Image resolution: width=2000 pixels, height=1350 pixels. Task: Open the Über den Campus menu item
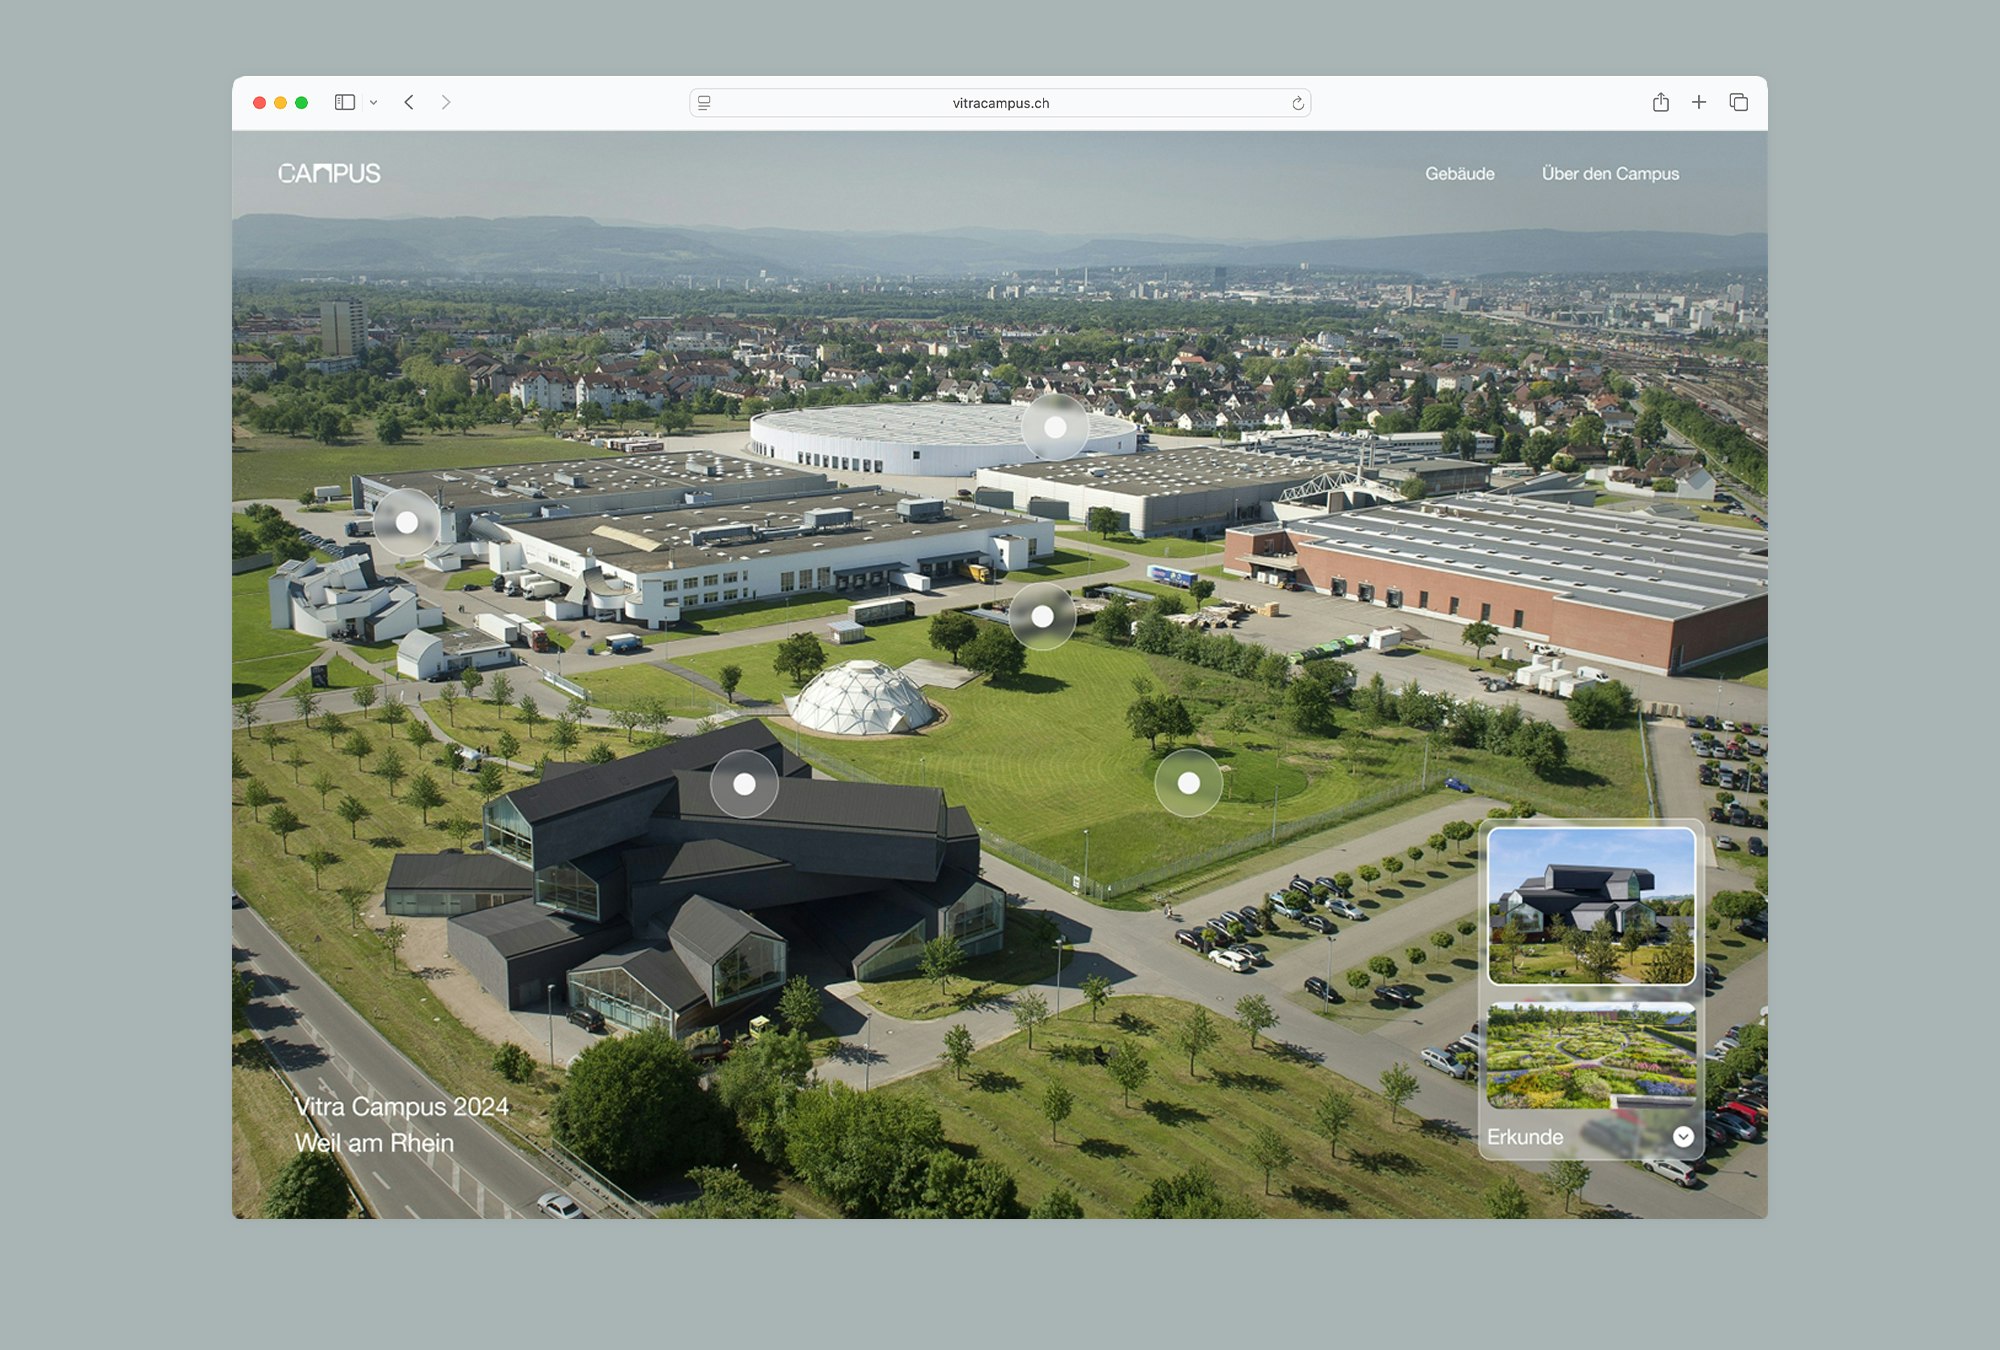[x=1610, y=174]
